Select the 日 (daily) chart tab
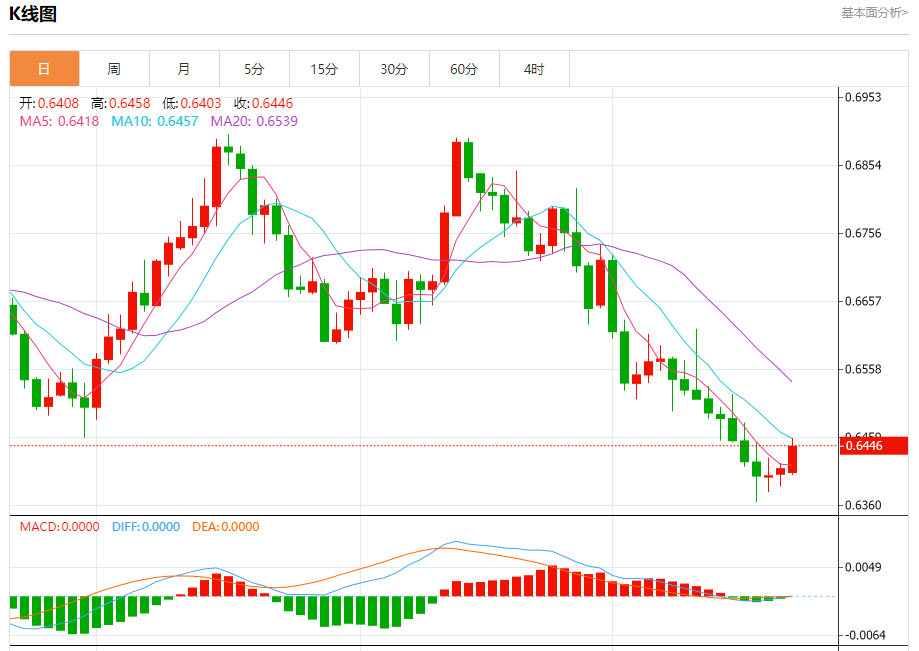This screenshot has height=651, width=919. click(x=45, y=69)
